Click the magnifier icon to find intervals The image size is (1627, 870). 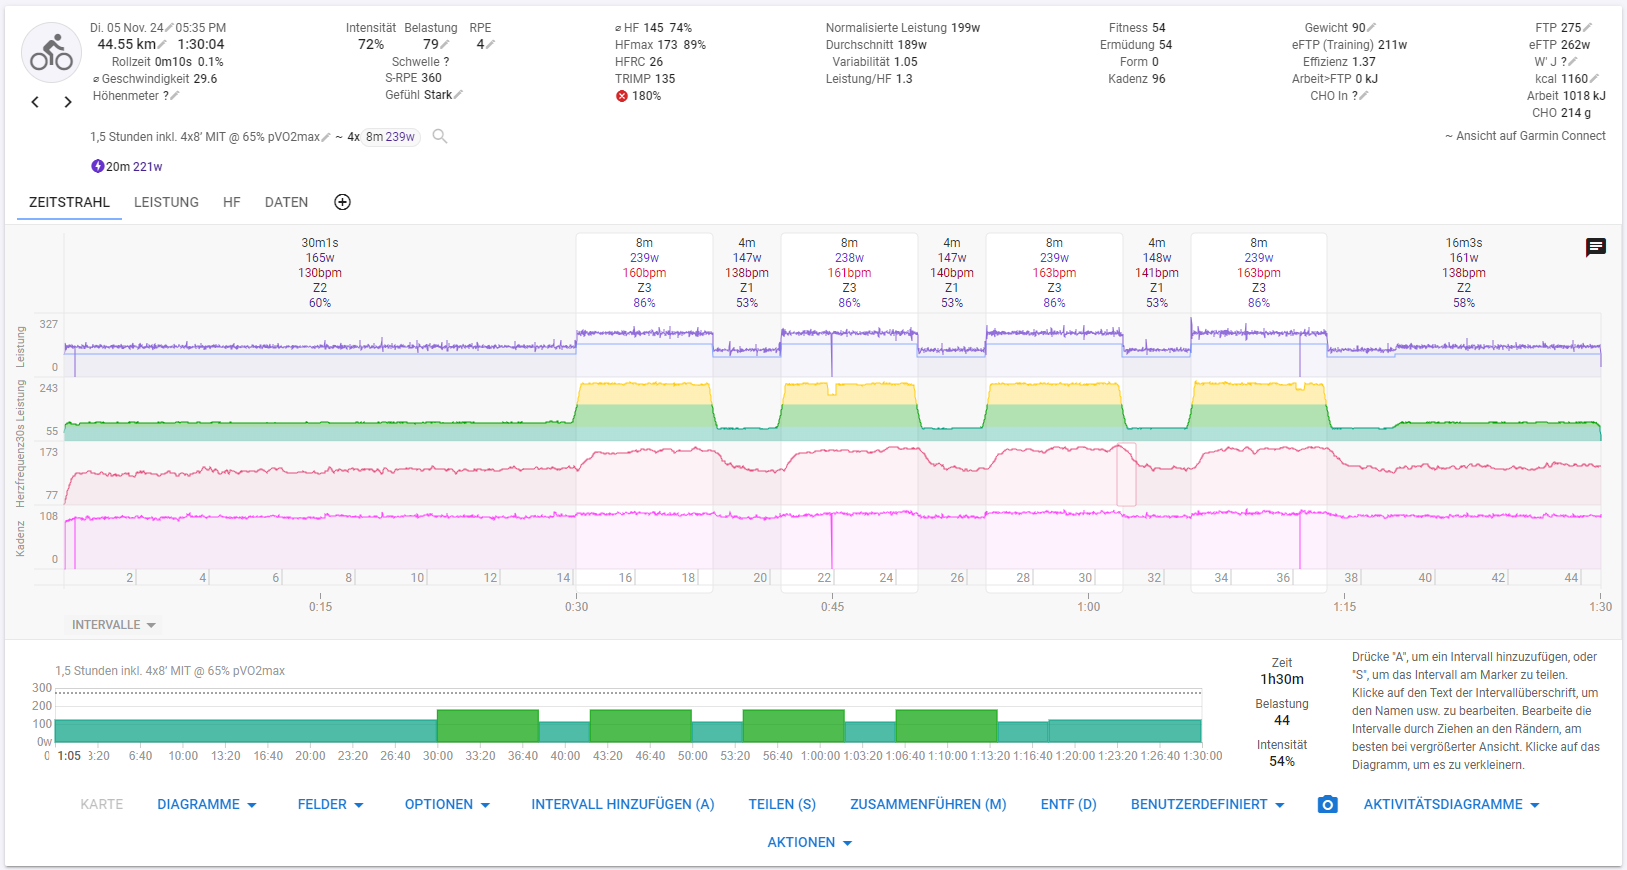(439, 137)
